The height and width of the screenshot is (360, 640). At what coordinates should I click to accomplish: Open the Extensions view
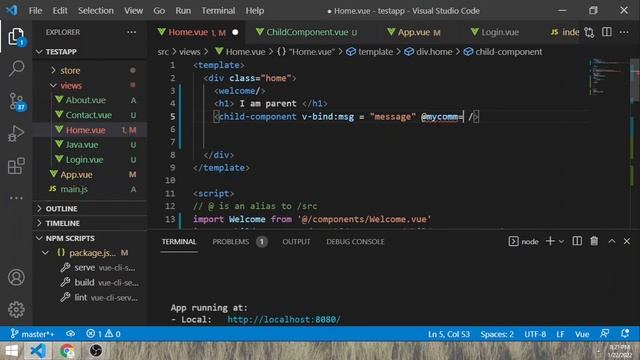pyautogui.click(x=16, y=166)
